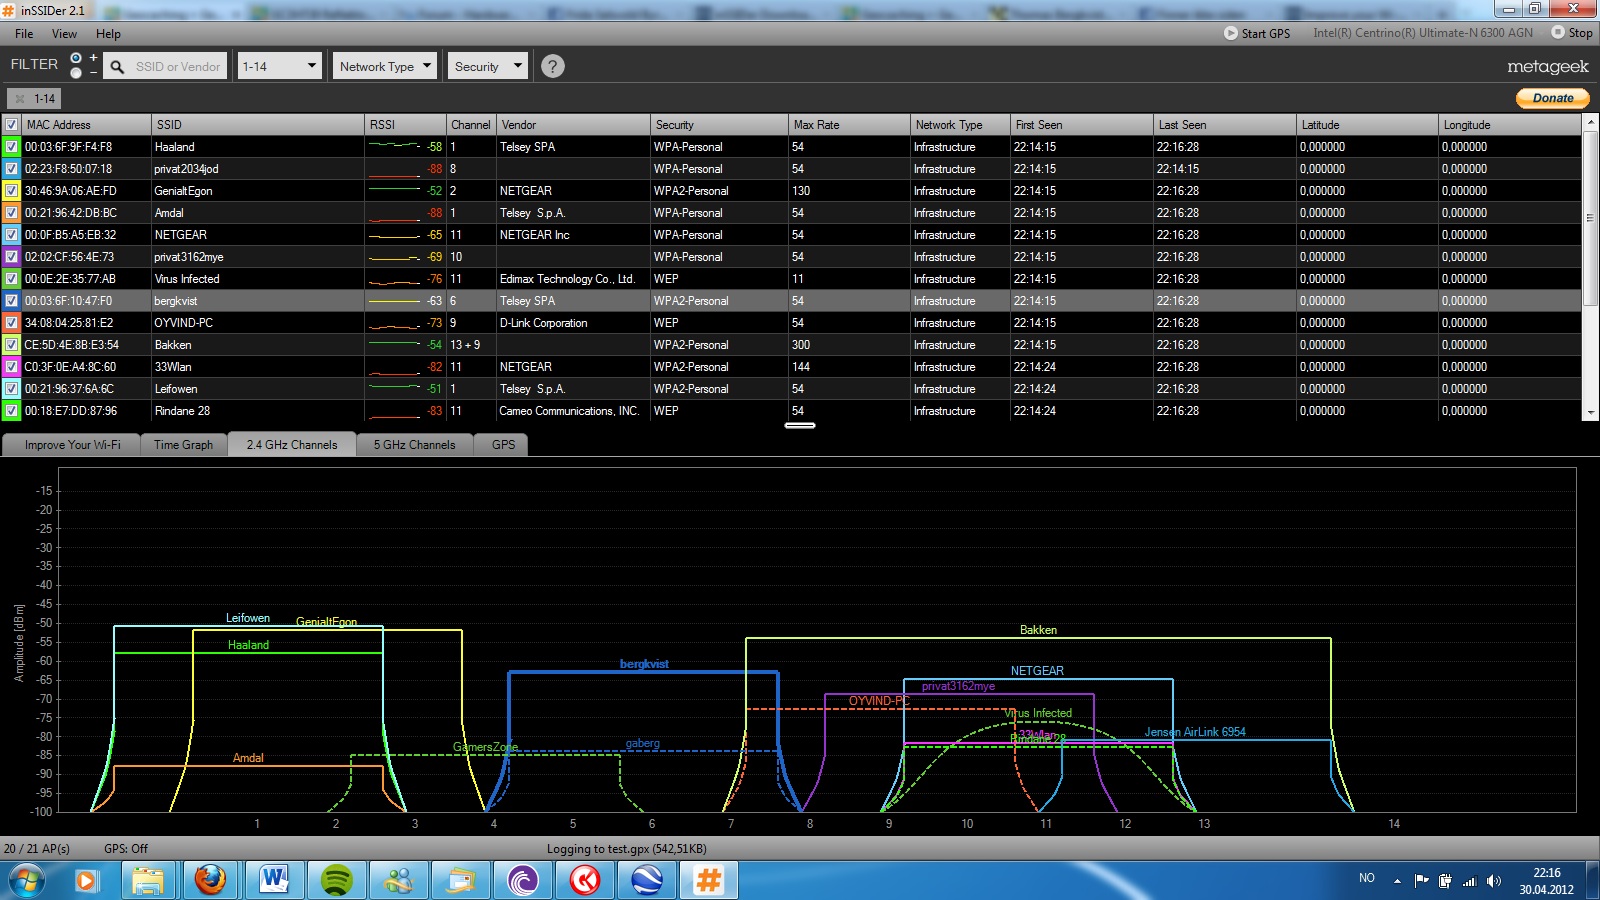Uncheck the Amdal network checkbox

pyautogui.click(x=12, y=213)
